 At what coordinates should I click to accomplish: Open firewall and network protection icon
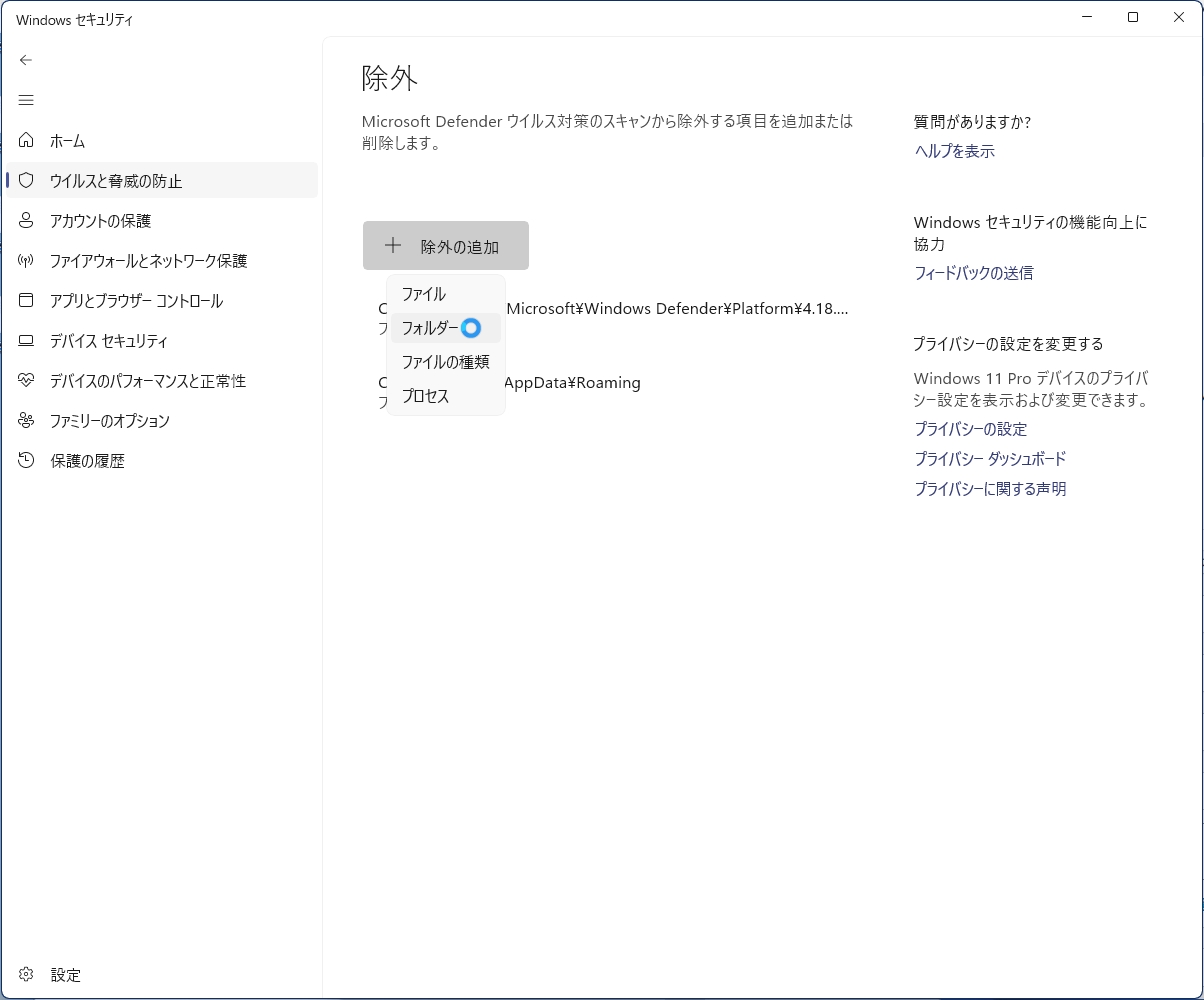[x=27, y=261]
